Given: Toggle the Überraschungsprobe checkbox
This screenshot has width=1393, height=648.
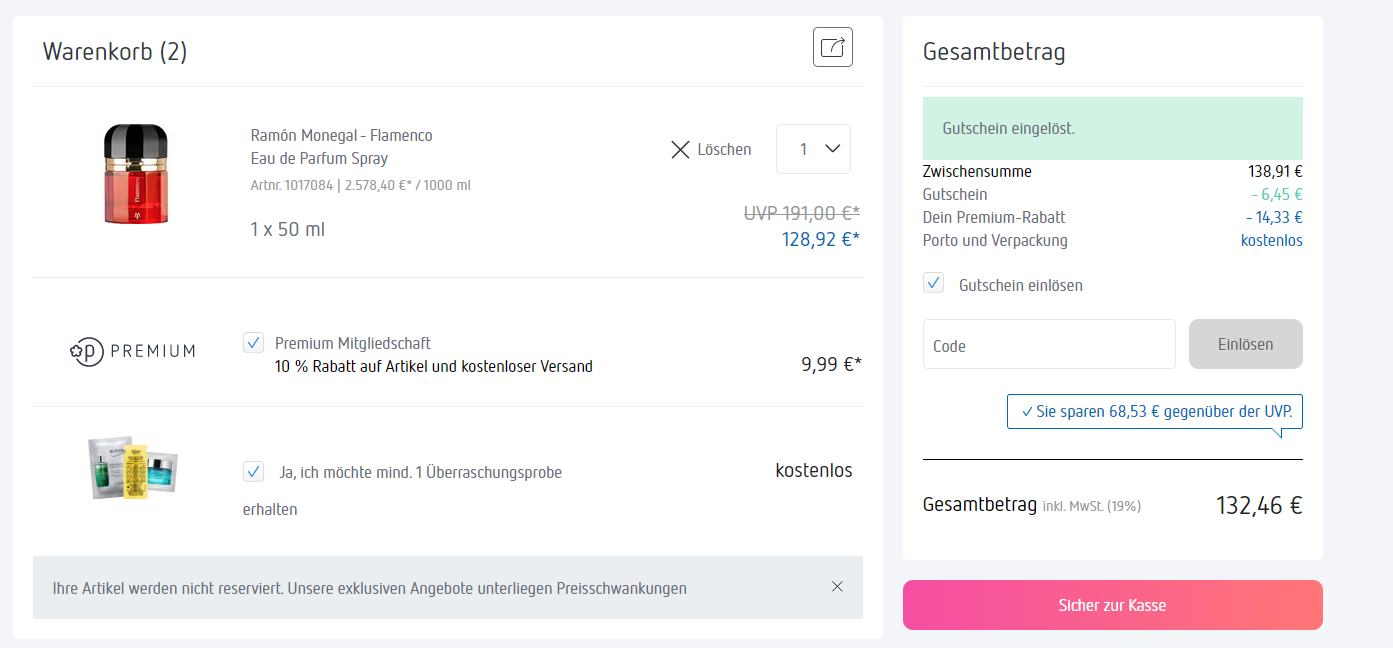Looking at the screenshot, I should (254, 471).
